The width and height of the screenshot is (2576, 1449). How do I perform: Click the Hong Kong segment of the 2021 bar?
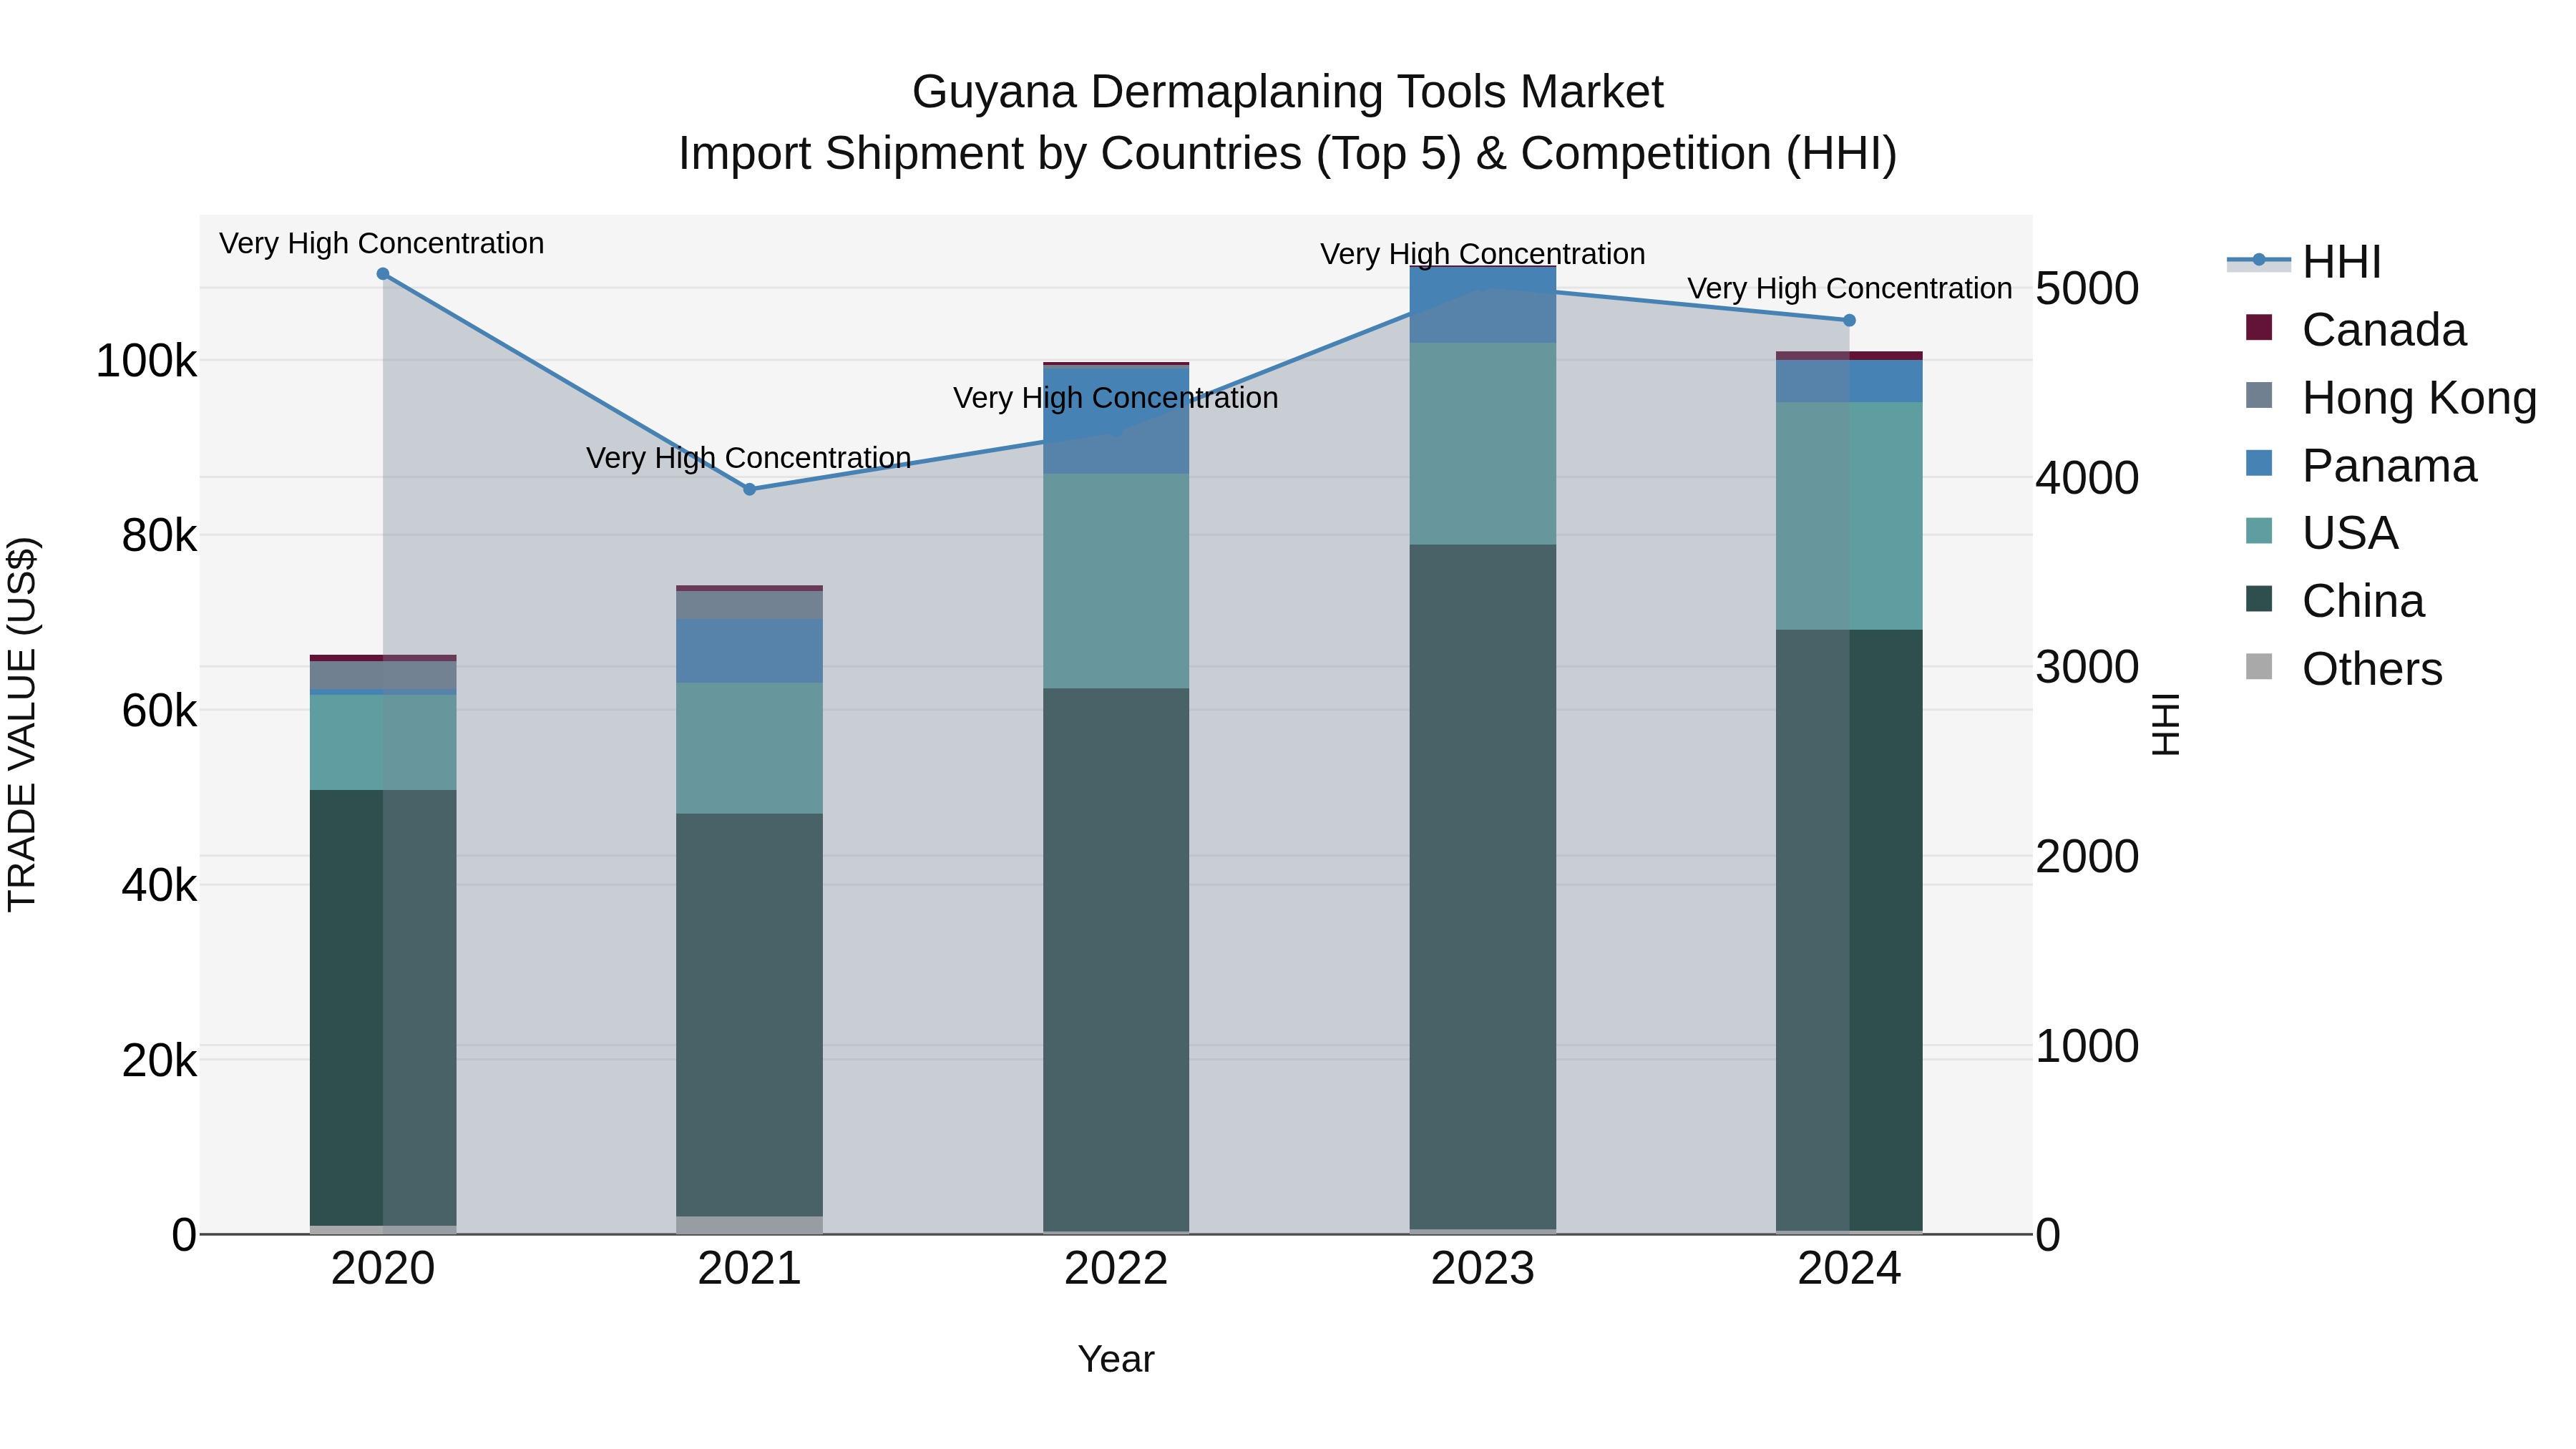click(750, 605)
